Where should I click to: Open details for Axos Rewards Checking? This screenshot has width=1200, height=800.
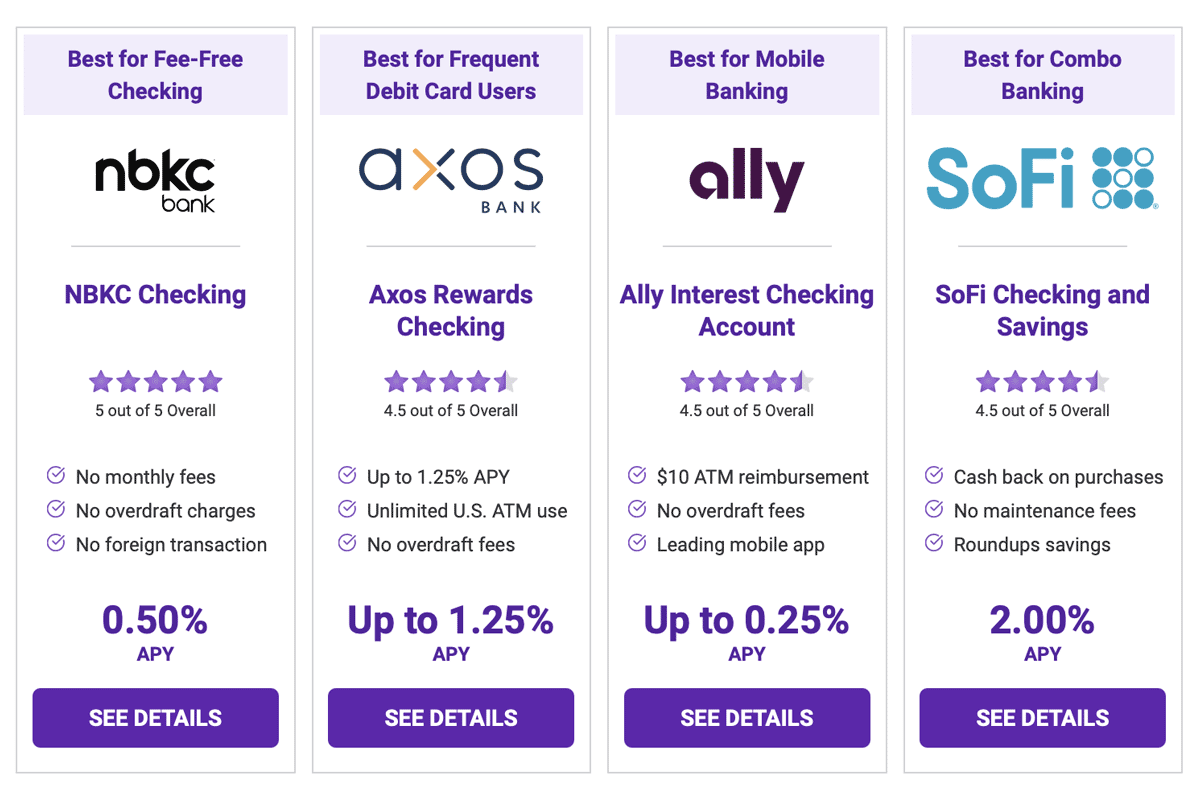coord(451,718)
